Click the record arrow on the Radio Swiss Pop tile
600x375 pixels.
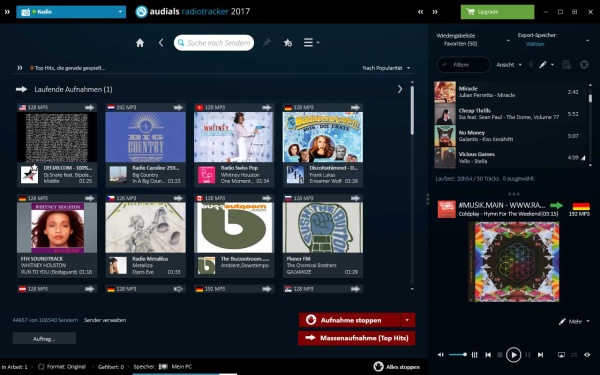[x=267, y=108]
